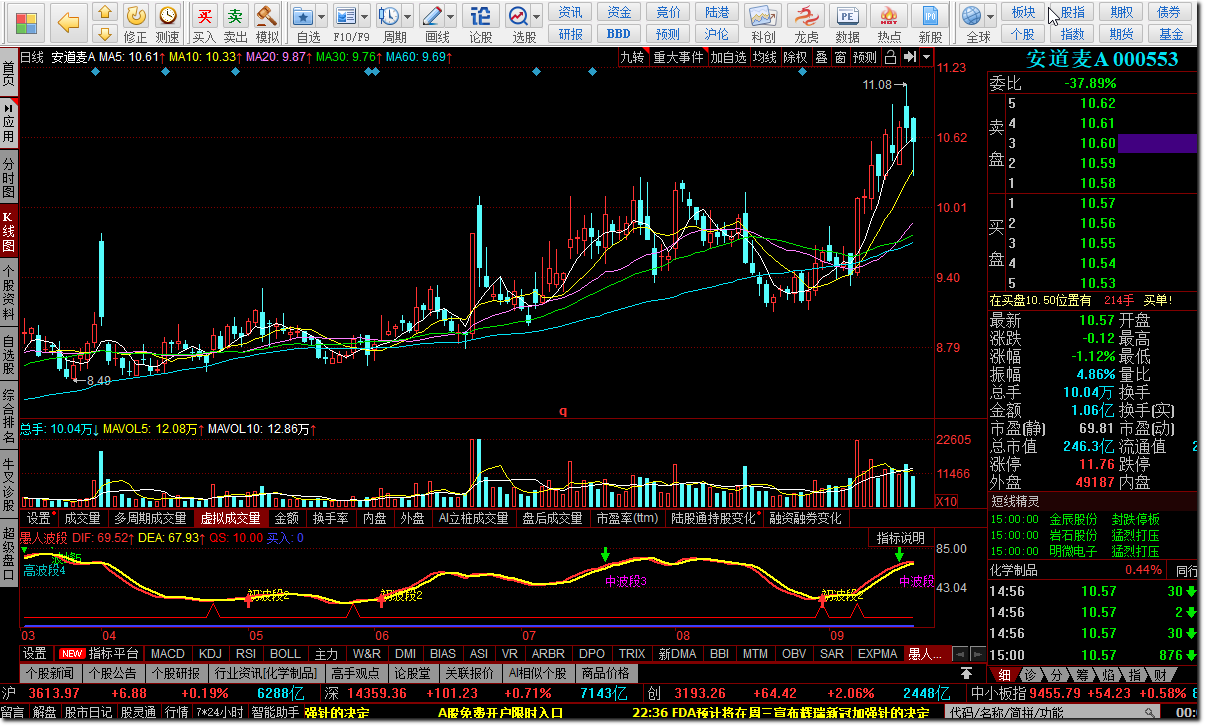
Task: Open the 修正 correction icon
Action: coord(136,16)
